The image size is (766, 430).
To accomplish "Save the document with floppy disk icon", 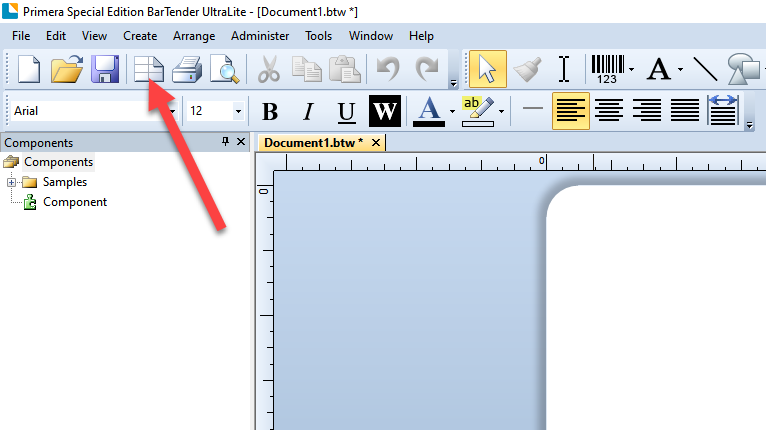I will click(105, 69).
